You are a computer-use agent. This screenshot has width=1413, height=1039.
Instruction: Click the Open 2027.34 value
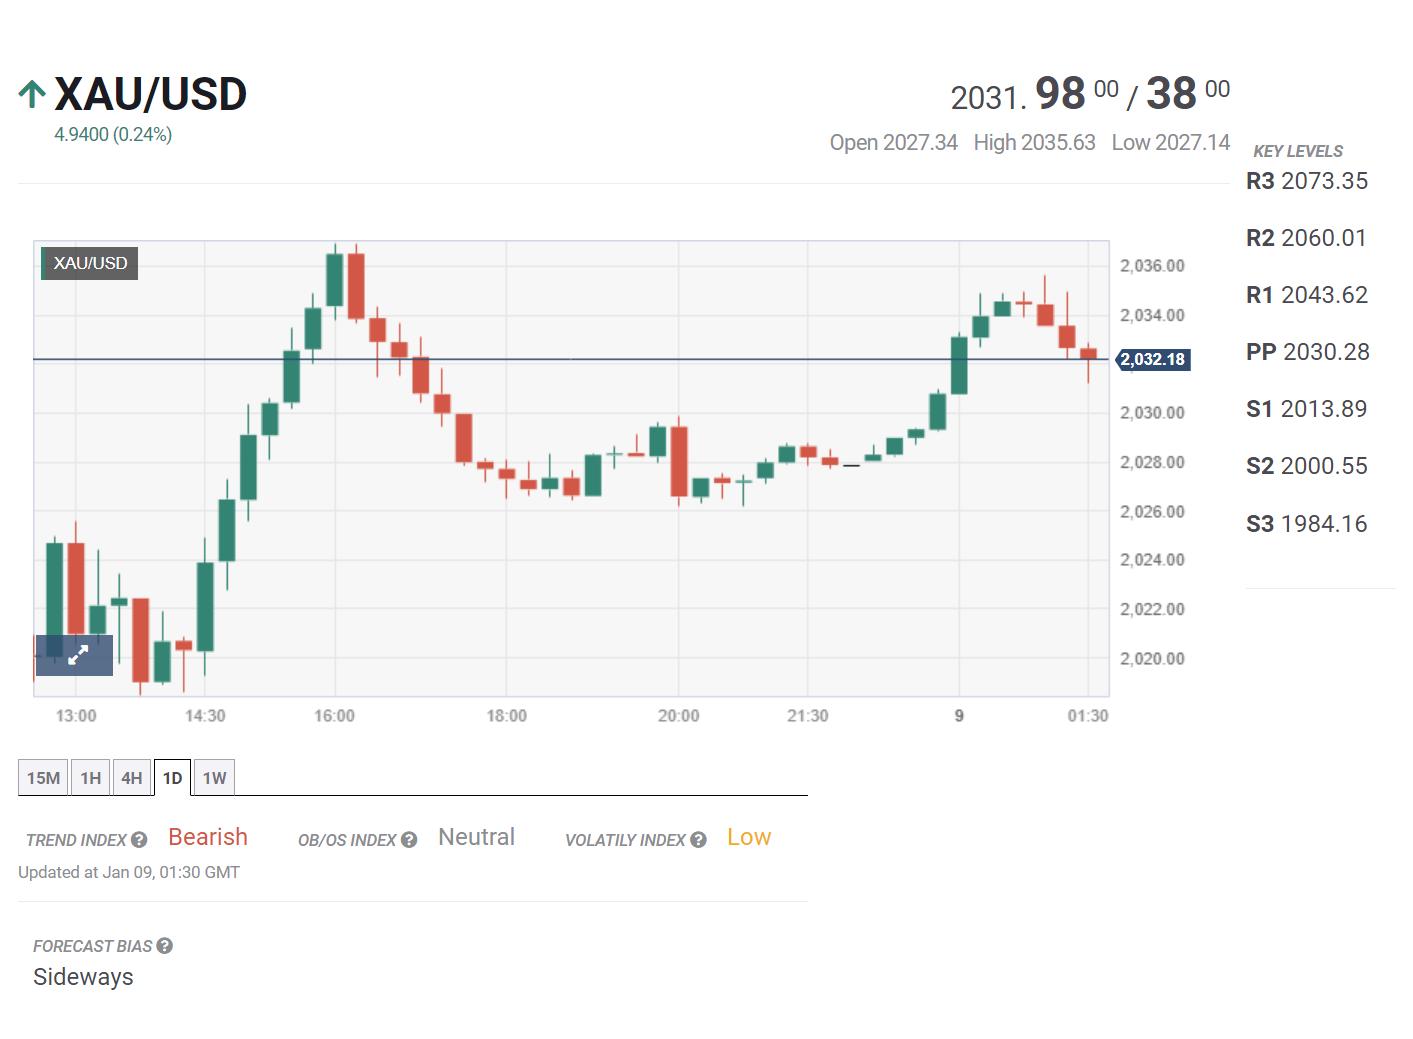point(894,143)
